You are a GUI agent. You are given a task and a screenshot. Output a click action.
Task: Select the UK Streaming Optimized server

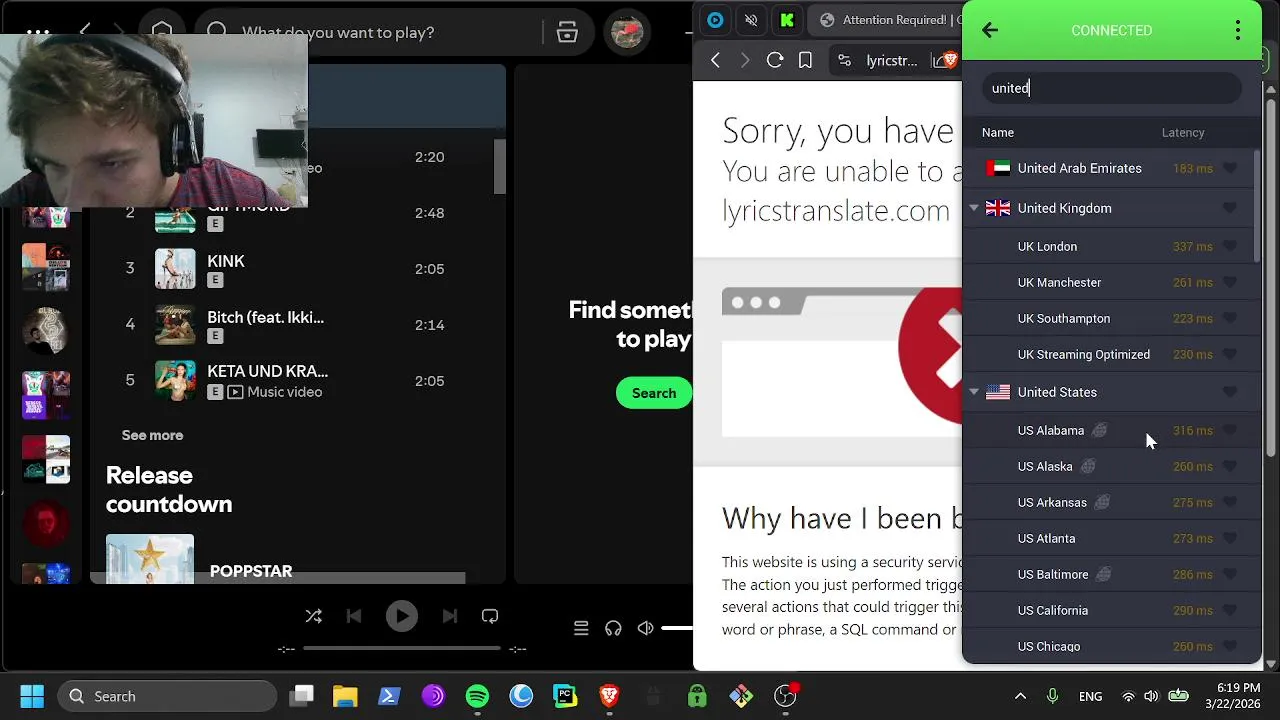coord(1110,354)
